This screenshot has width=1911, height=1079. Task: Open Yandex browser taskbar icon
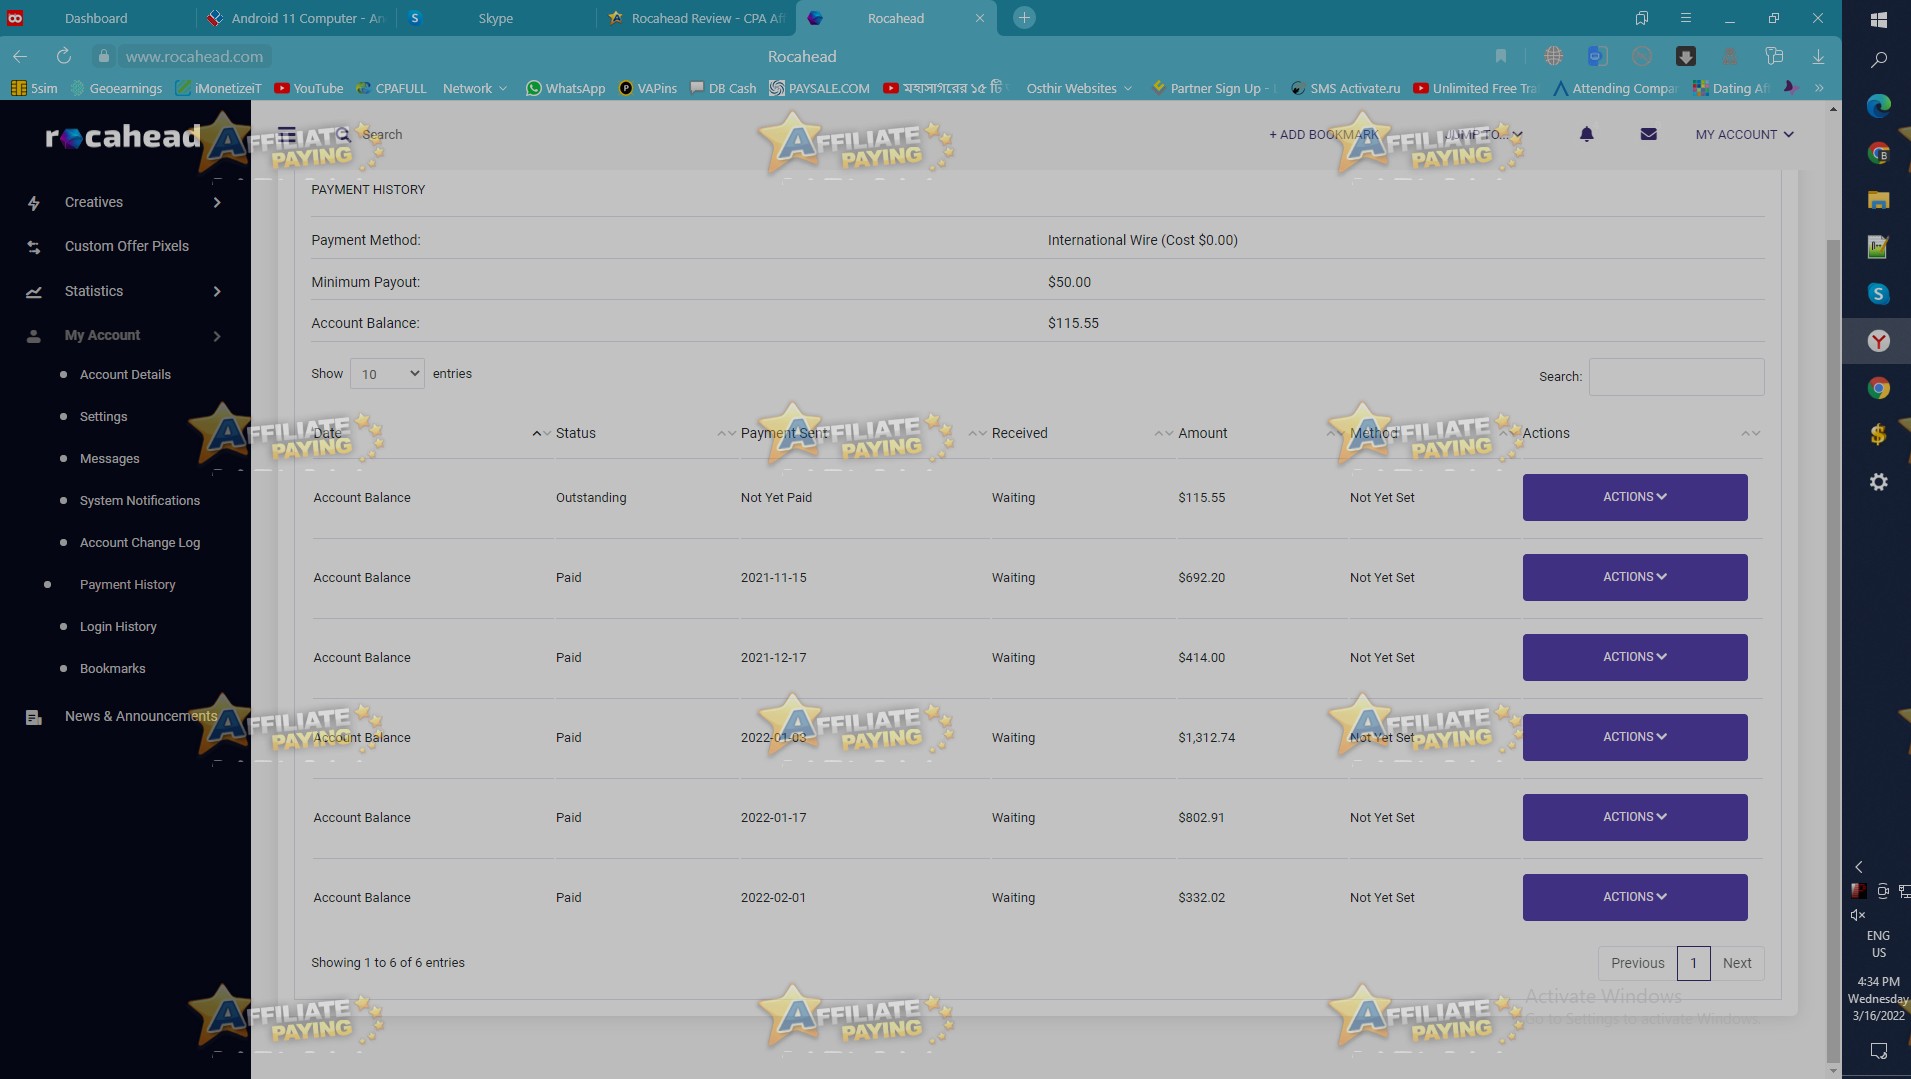coord(1878,341)
